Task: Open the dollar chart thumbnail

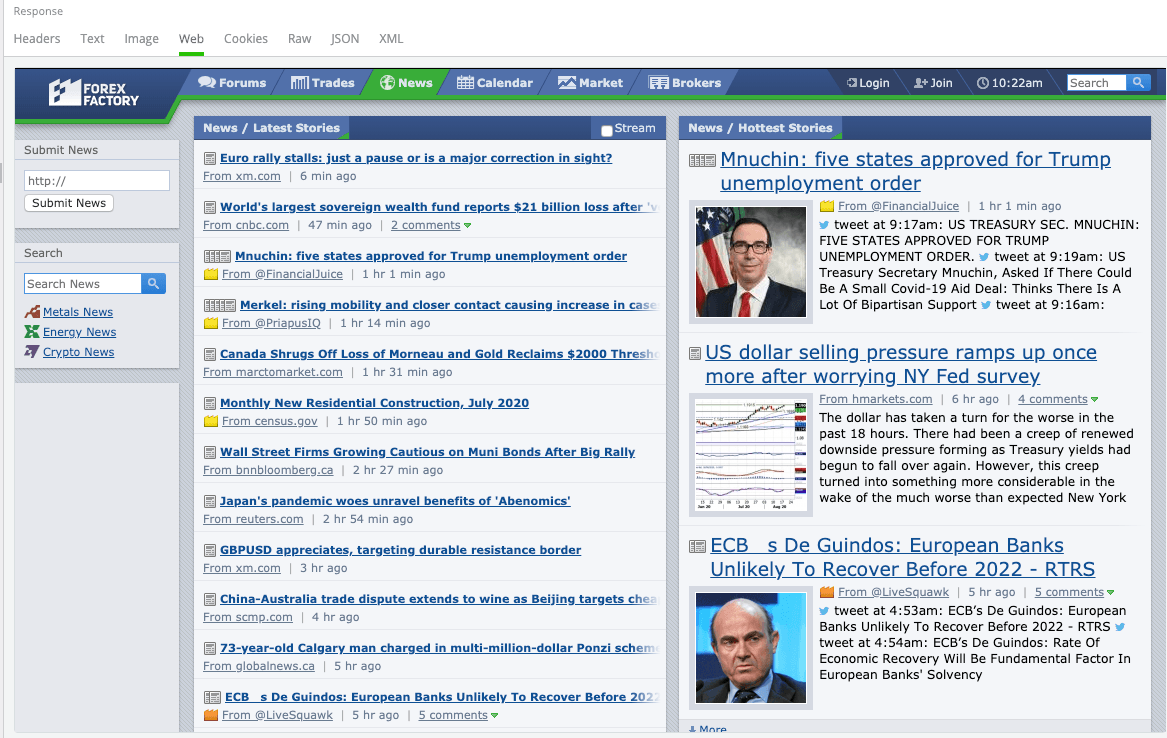Action: point(751,455)
